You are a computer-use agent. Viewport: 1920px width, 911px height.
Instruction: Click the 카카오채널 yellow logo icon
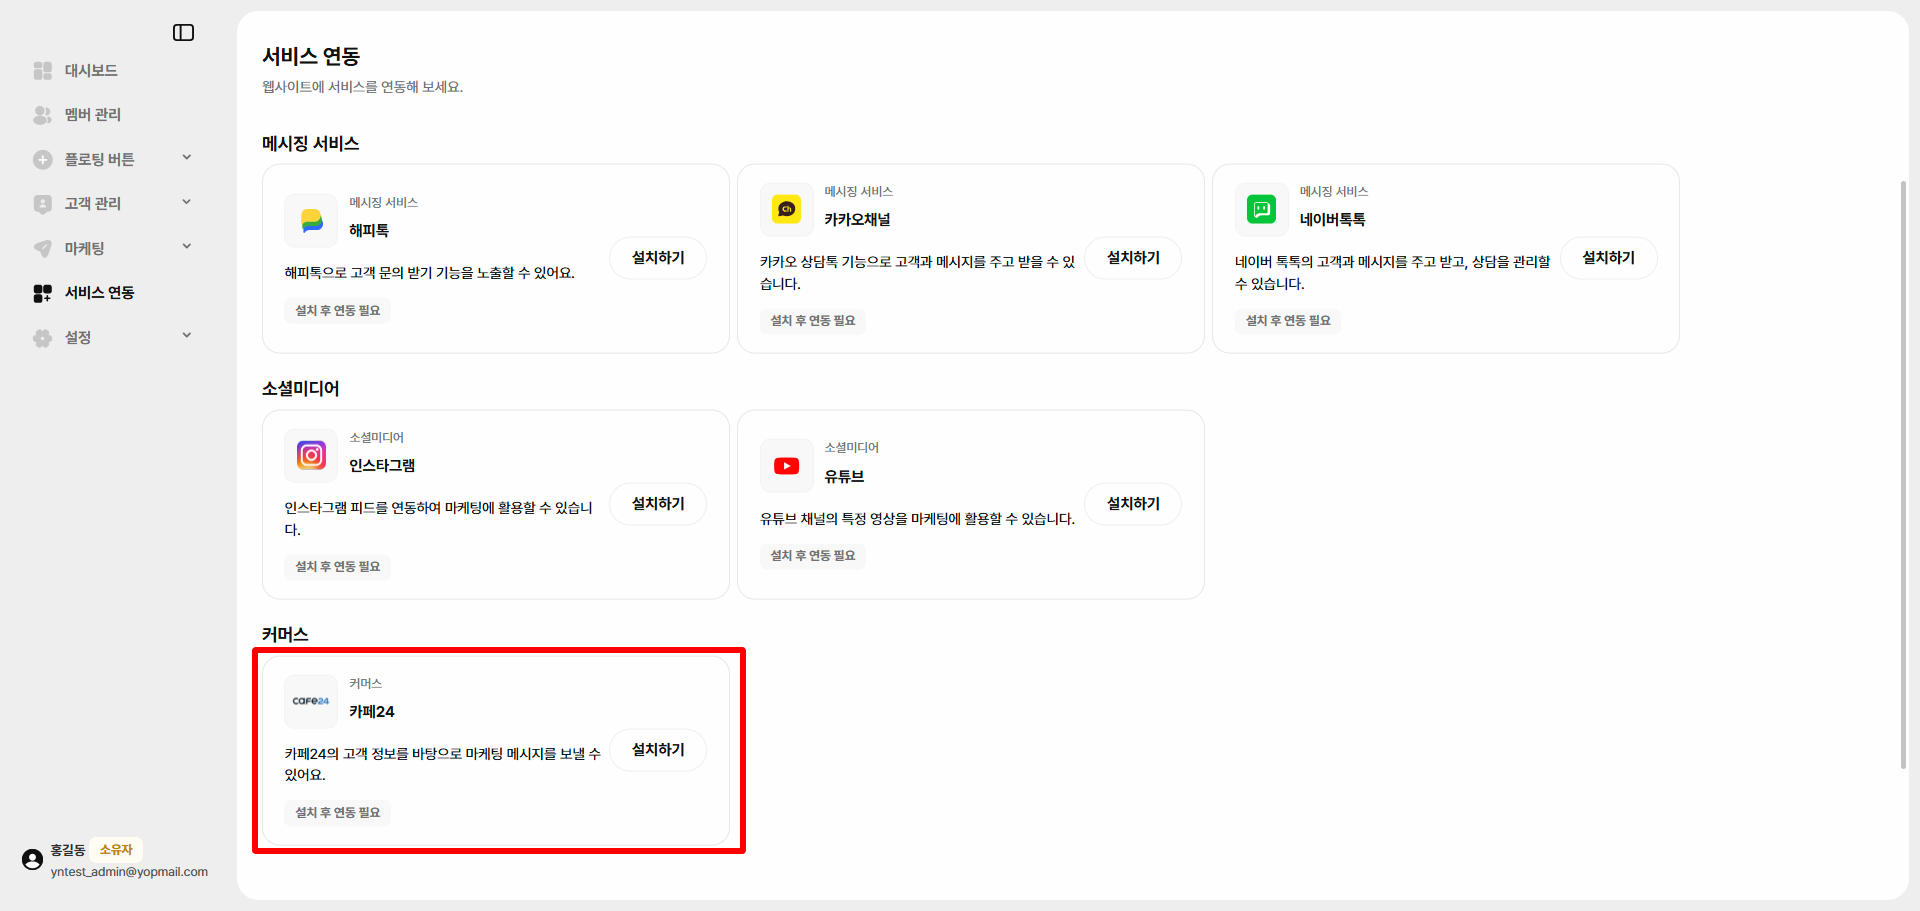[786, 209]
